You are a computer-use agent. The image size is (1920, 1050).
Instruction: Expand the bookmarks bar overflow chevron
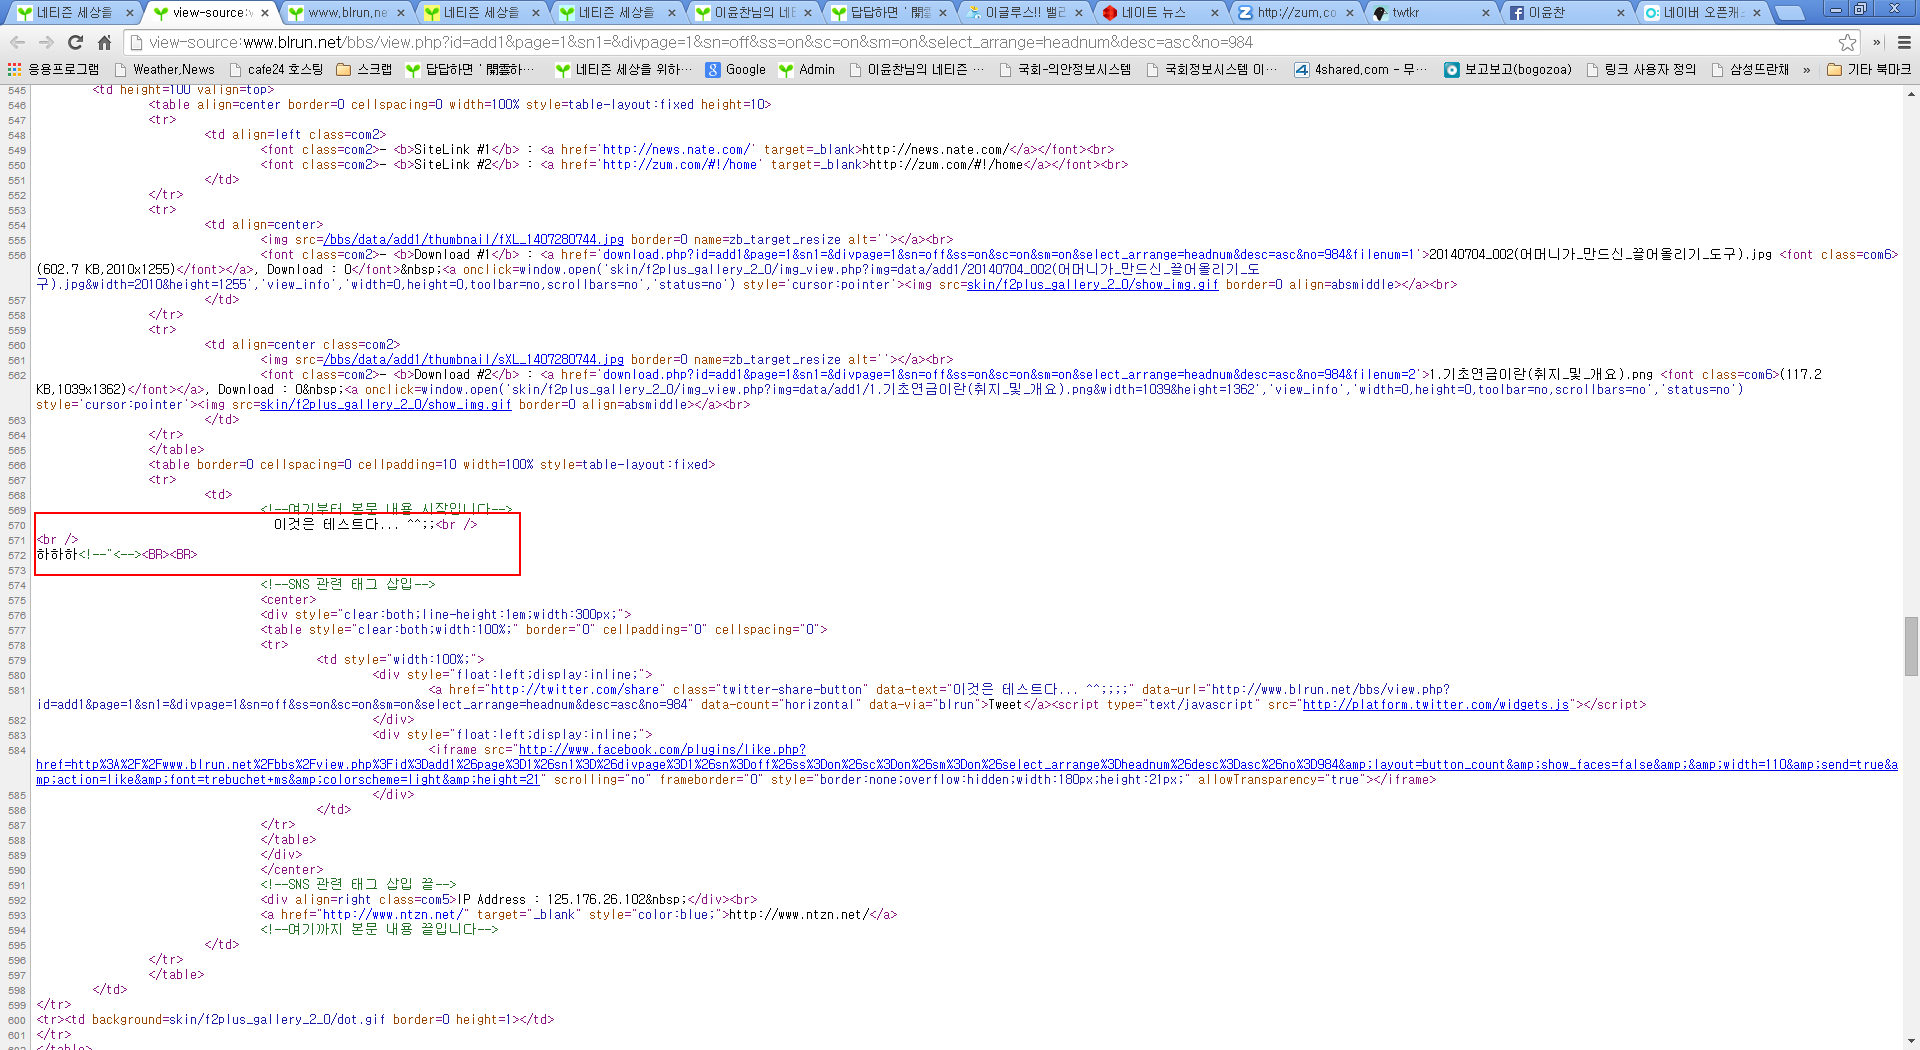[1806, 69]
